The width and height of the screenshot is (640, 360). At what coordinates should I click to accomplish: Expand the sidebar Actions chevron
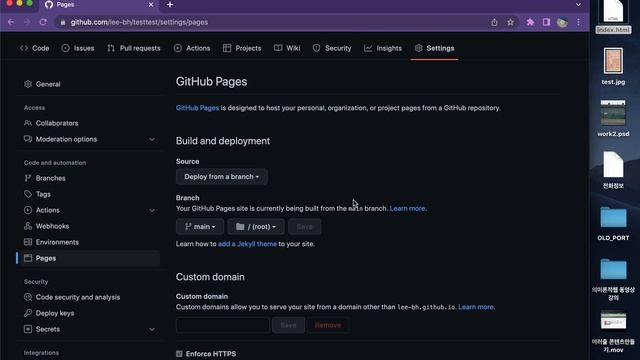tap(152, 210)
